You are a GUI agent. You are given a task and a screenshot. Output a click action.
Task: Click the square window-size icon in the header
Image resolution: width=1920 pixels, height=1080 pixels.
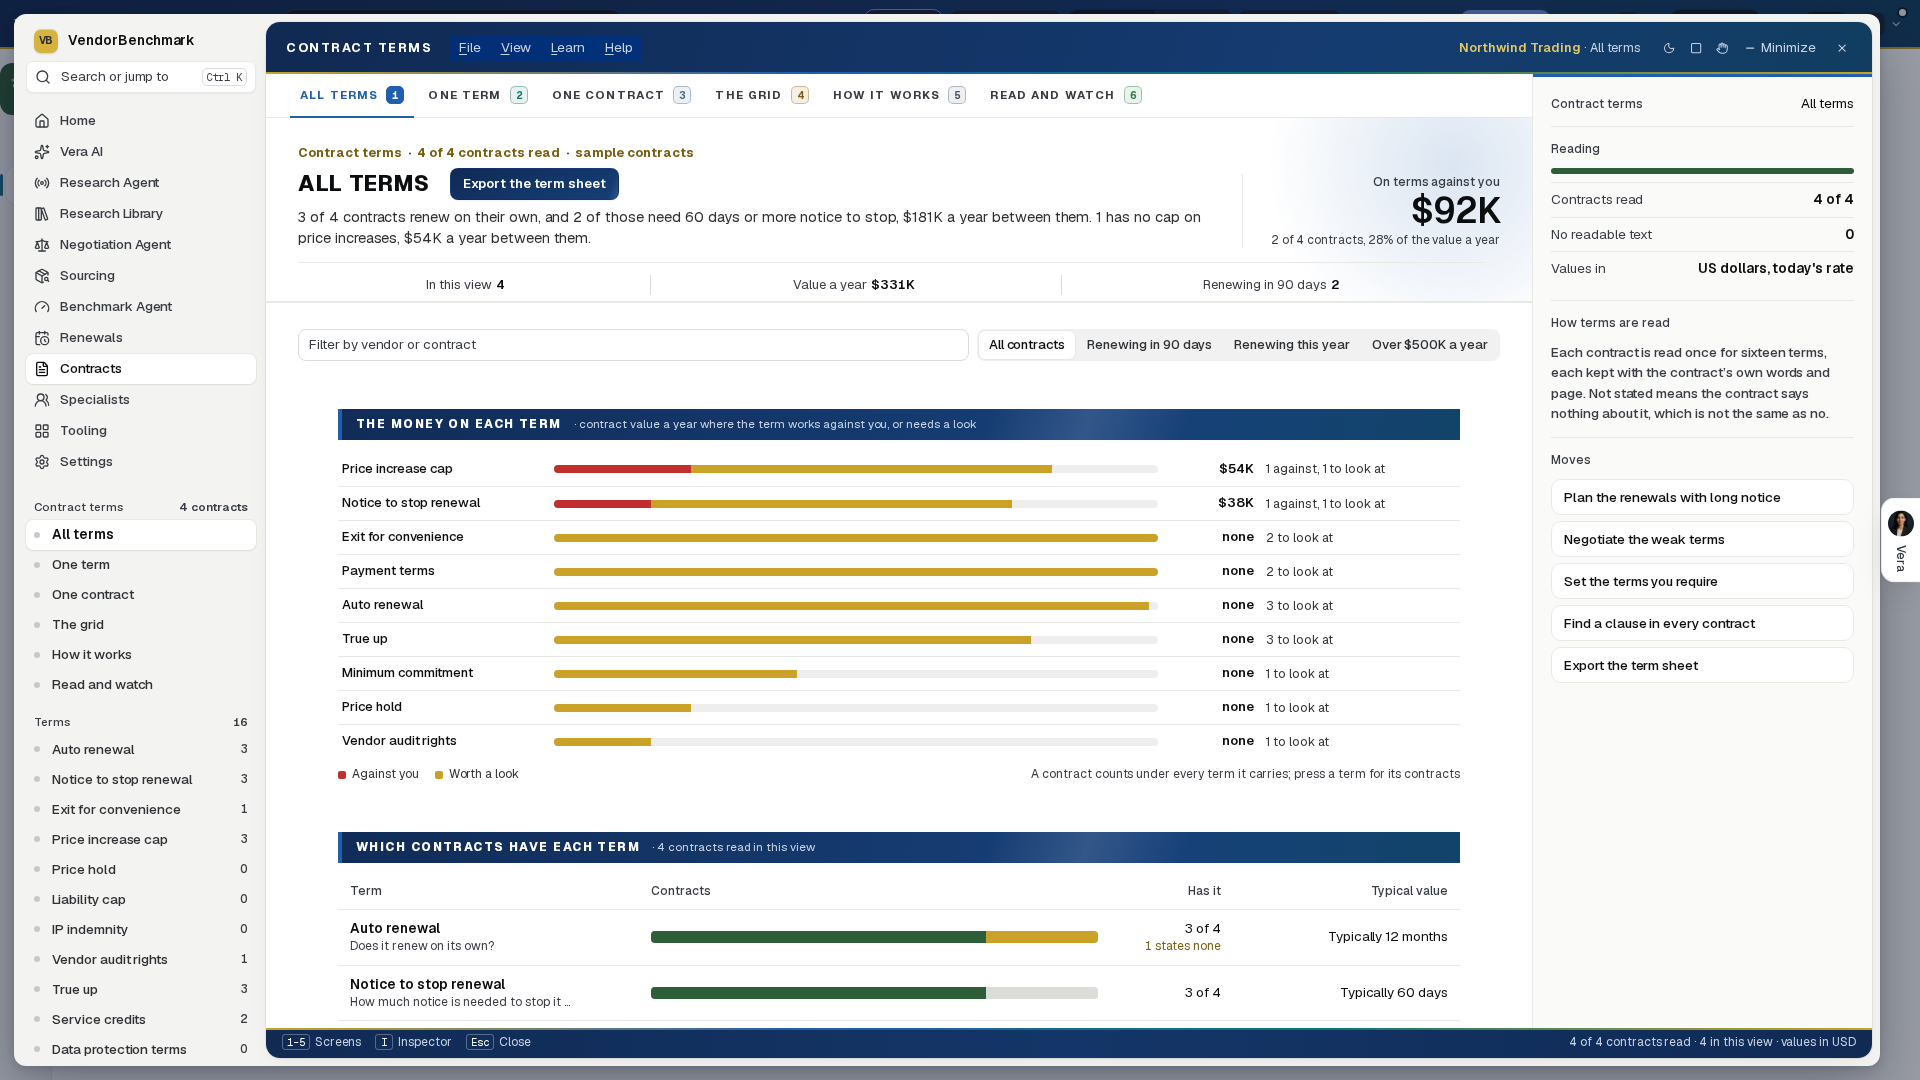pos(1696,48)
